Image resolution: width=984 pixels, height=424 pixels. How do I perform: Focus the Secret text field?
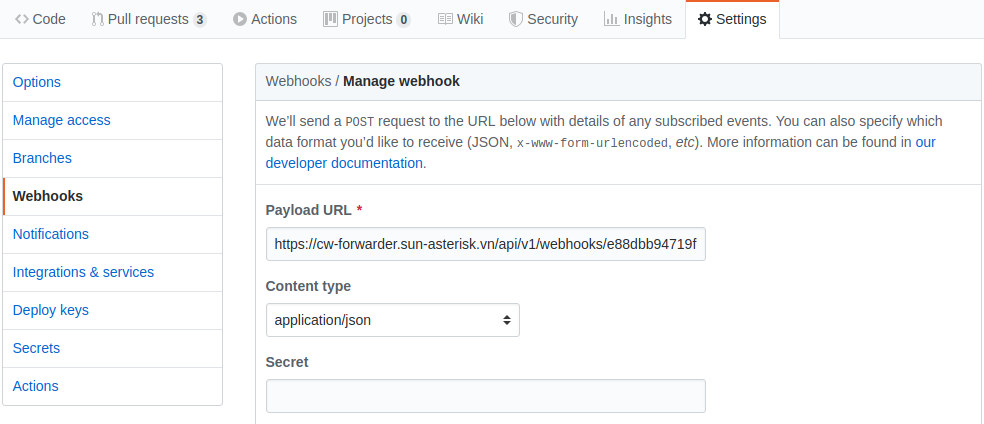pos(485,396)
